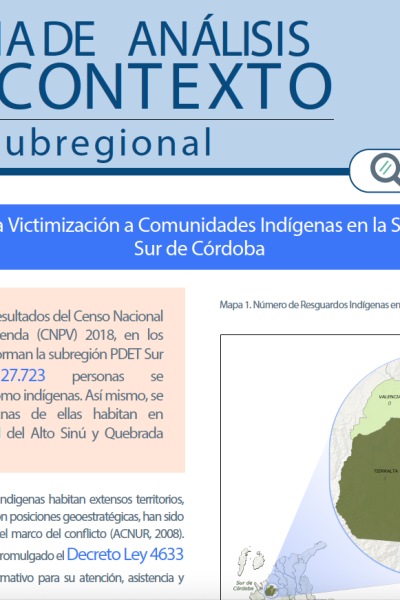The image size is (400, 600).
Task: Click 'Sur de Córdoba' in blue banner
Action: (199, 249)
